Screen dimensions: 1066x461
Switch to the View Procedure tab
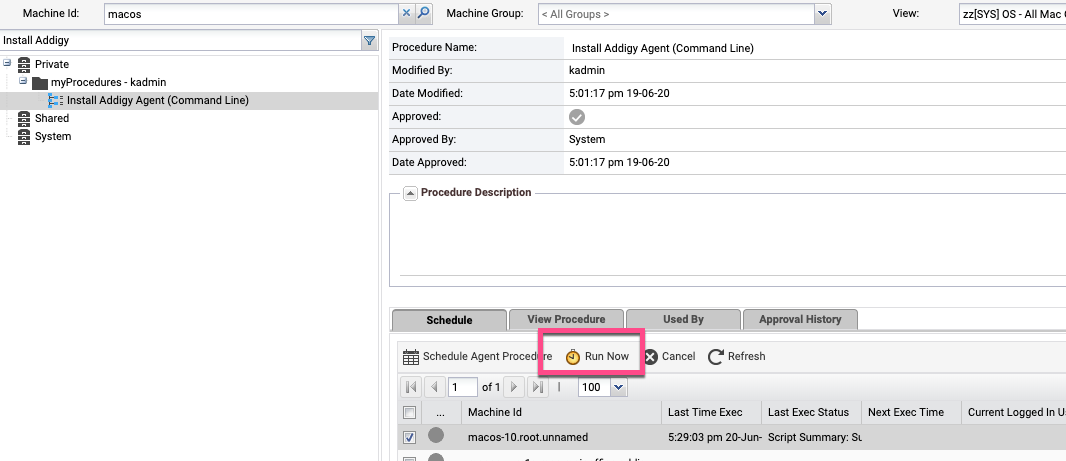[x=566, y=319]
